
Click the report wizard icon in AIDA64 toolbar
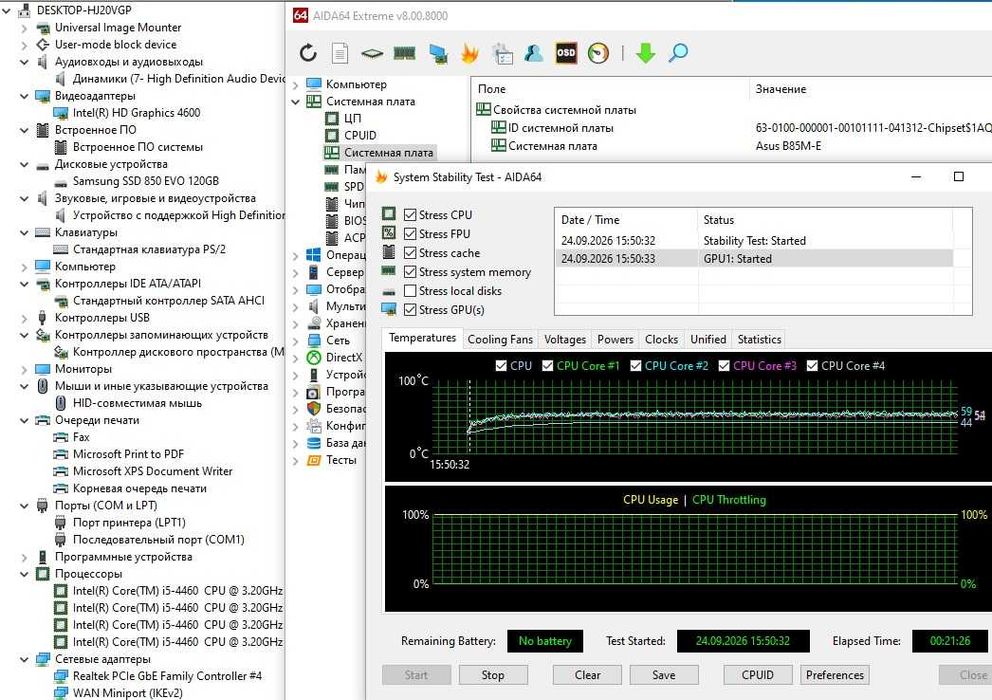coord(503,54)
